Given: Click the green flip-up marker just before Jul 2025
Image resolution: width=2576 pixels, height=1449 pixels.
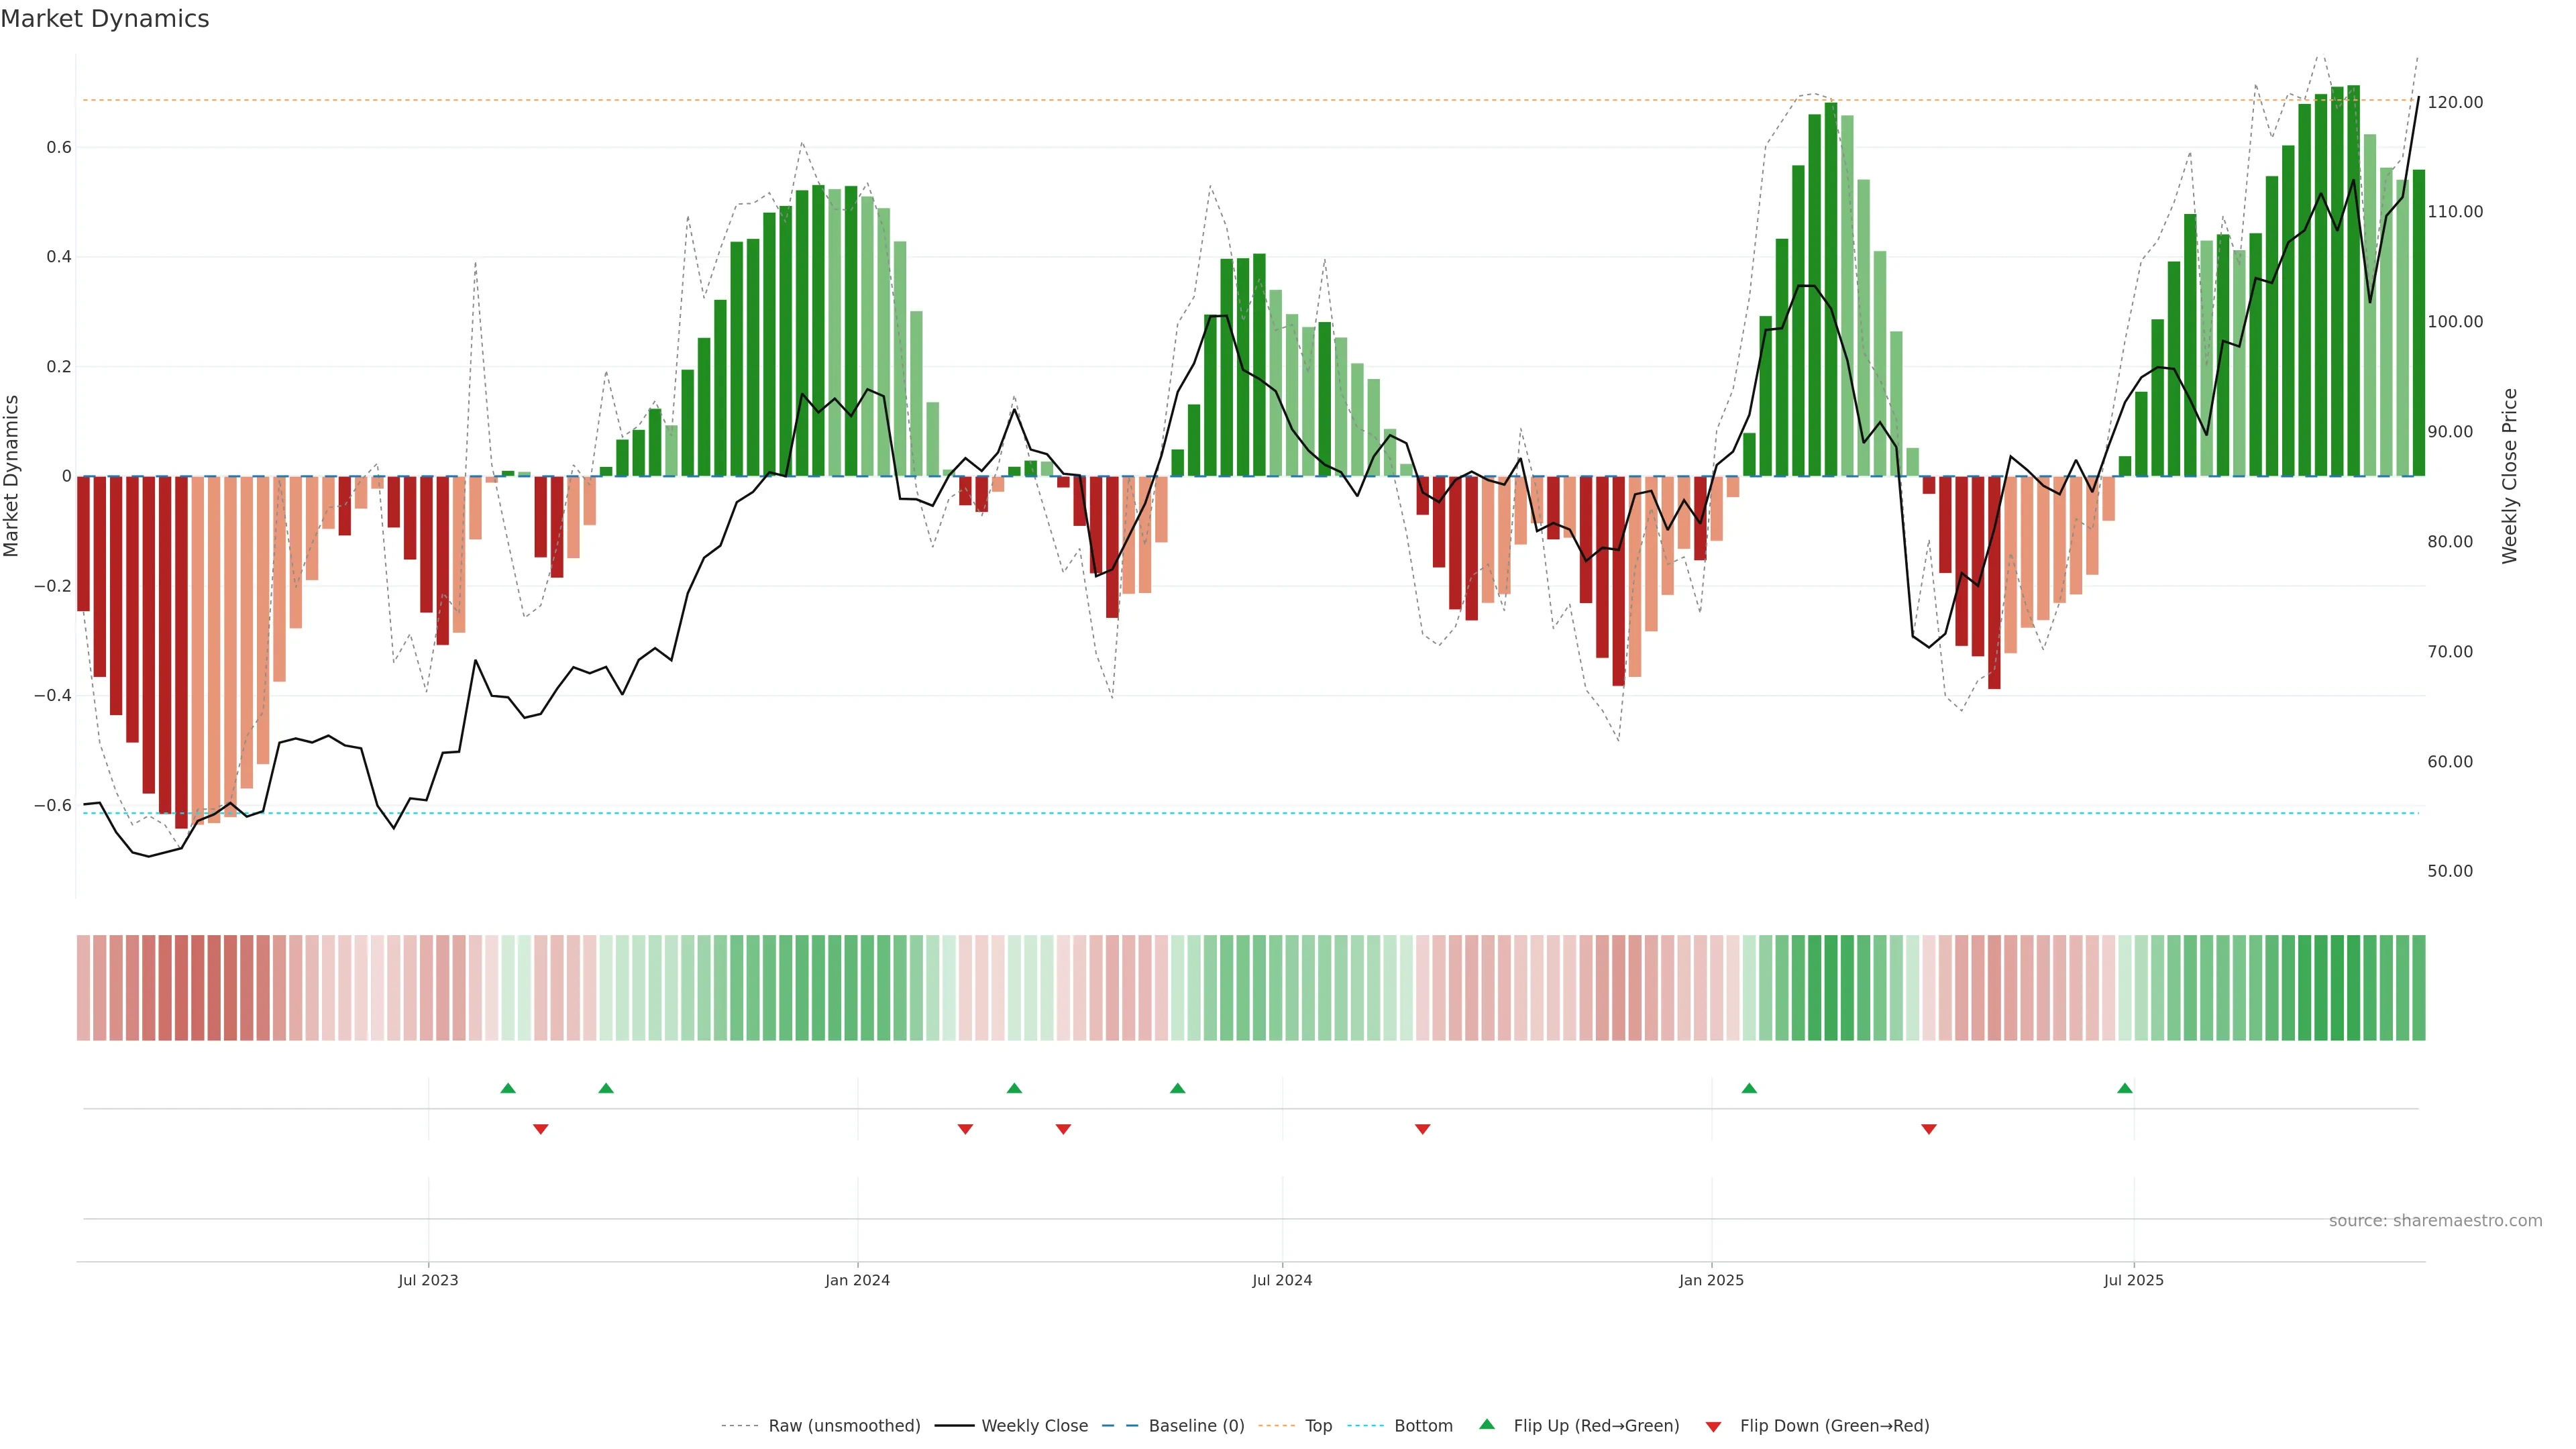Looking at the screenshot, I should 2125,1088.
